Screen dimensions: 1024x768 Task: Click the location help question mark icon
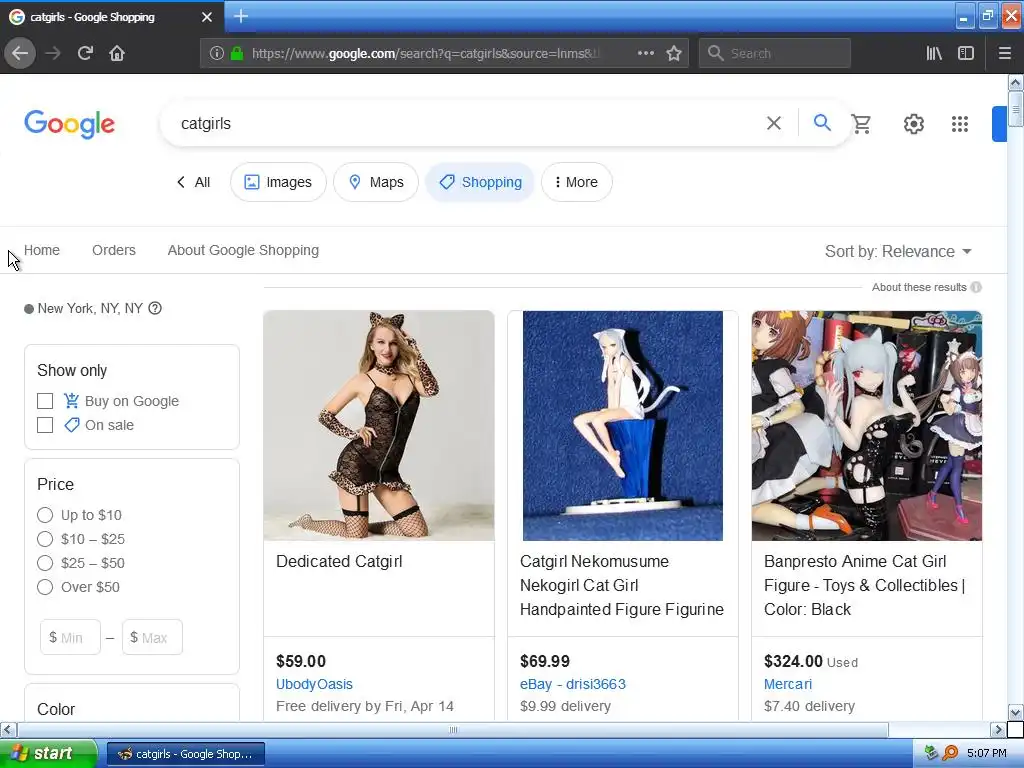(155, 308)
